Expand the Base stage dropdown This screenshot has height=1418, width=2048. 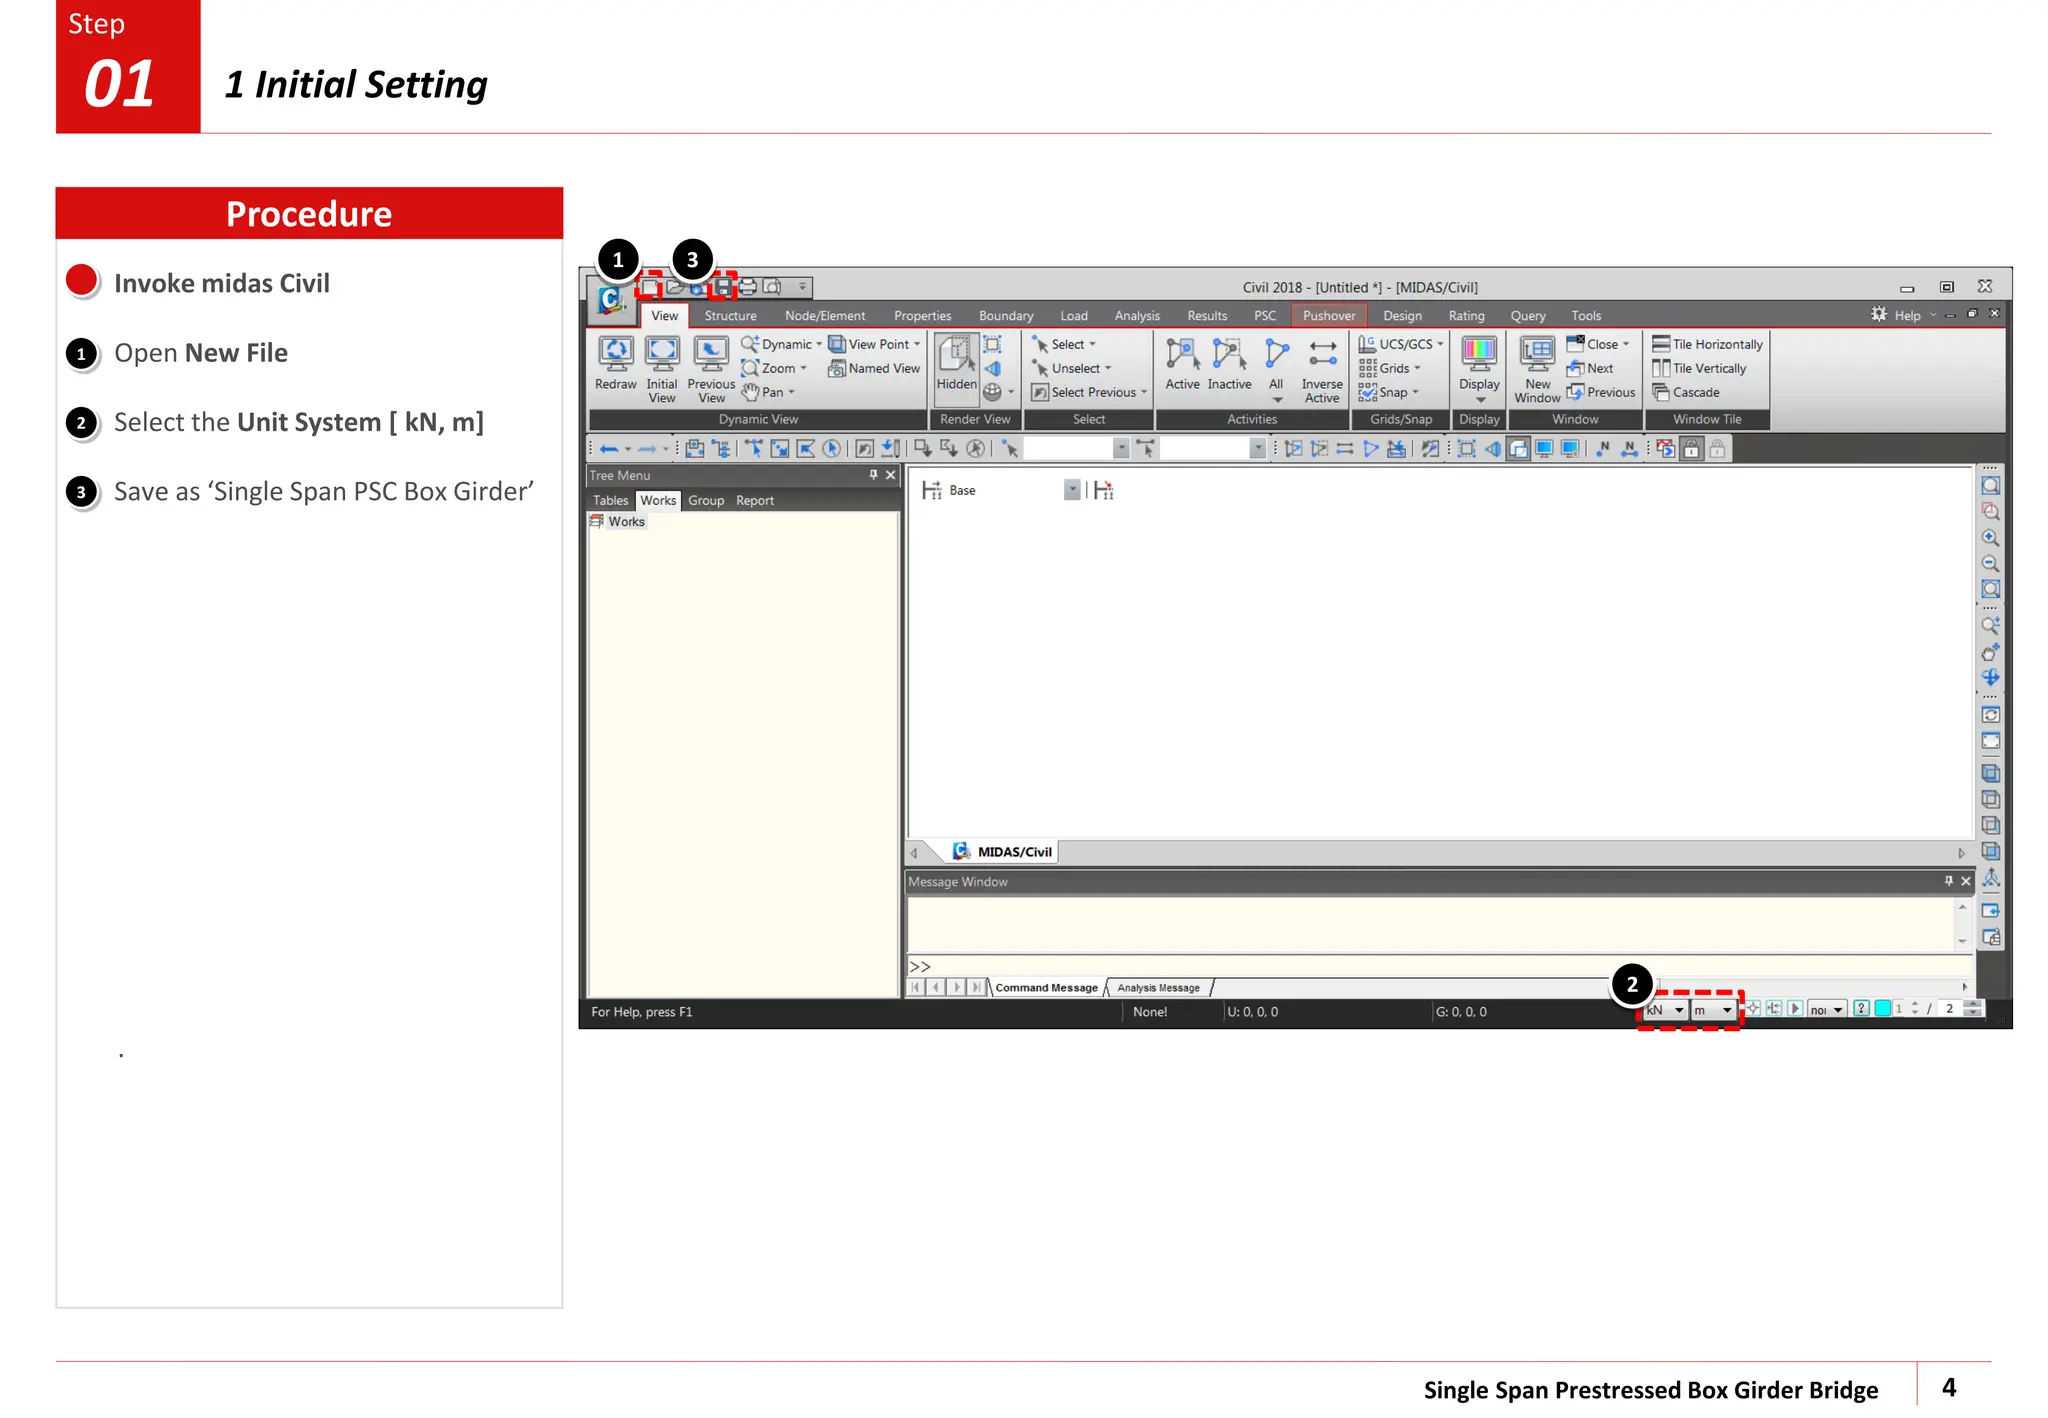click(1071, 490)
